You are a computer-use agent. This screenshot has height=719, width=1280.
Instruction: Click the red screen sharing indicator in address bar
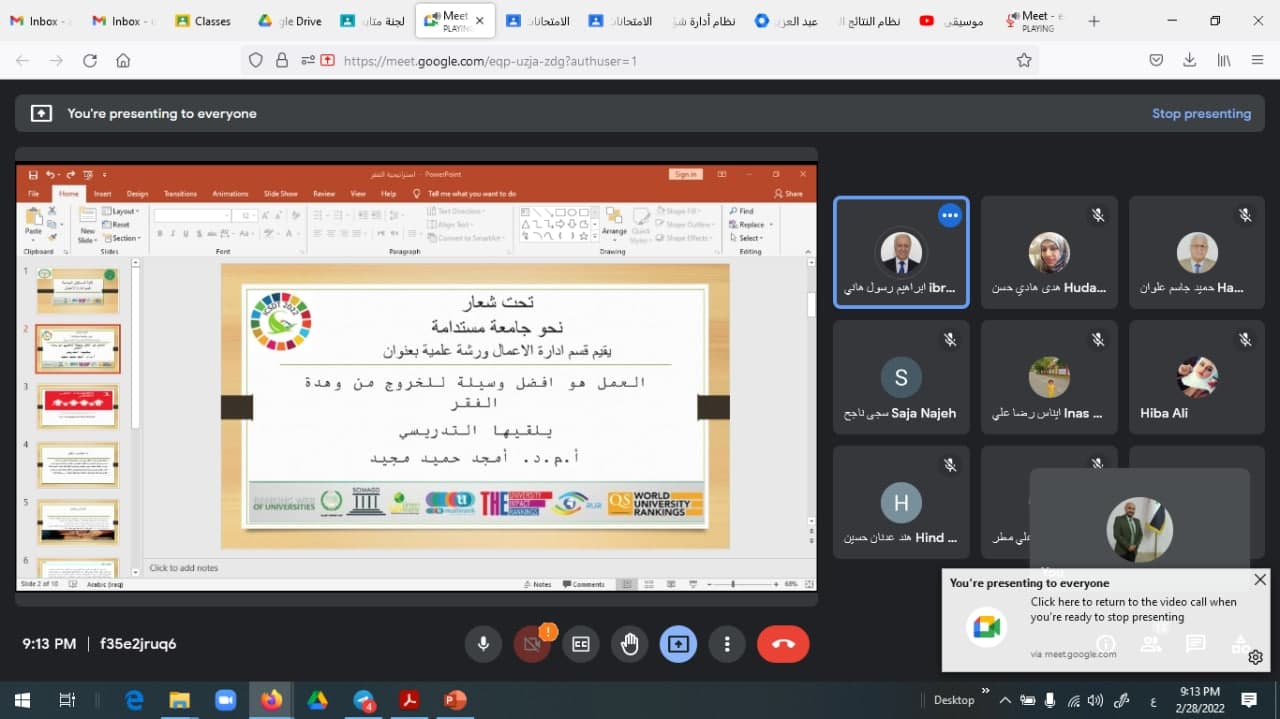(327, 61)
